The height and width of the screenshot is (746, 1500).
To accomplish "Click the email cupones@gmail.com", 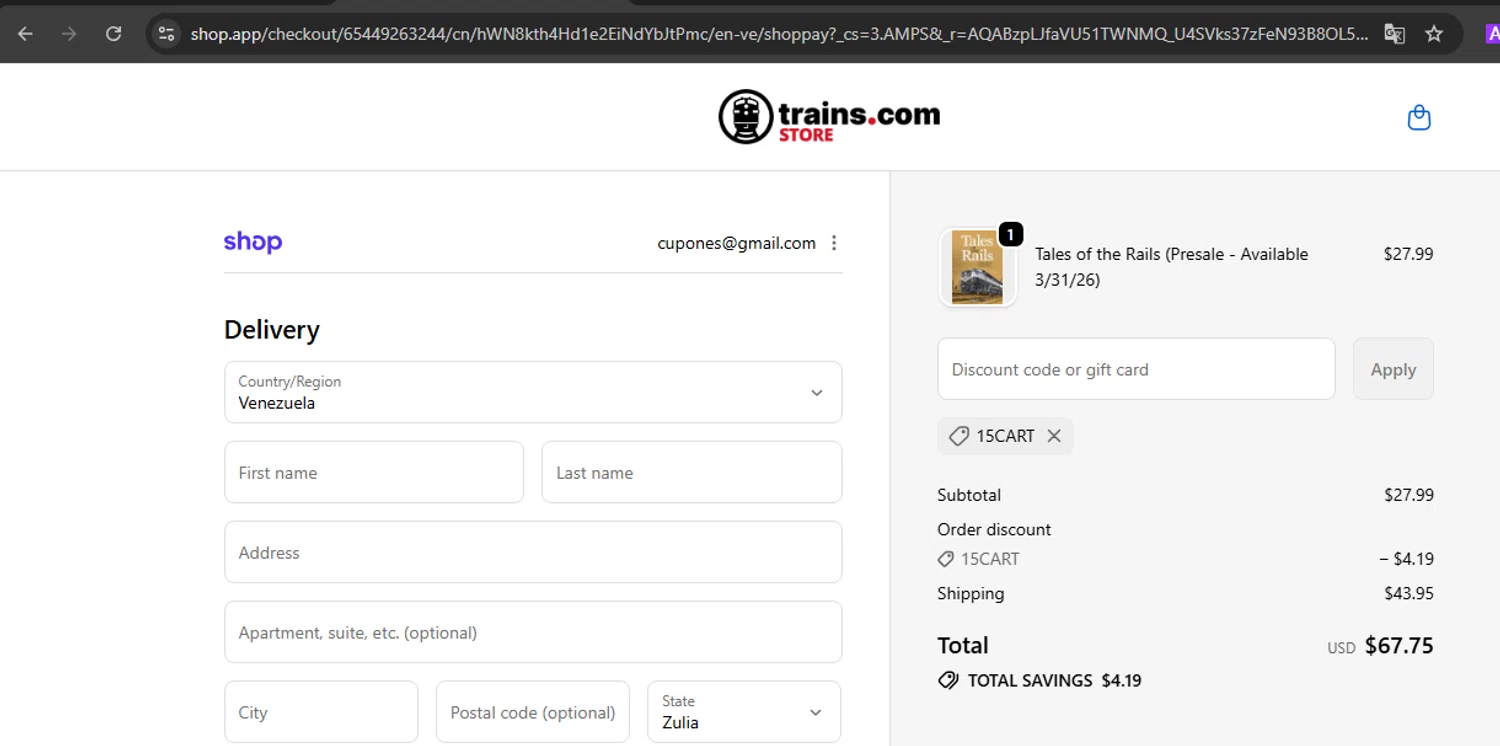I will (x=736, y=243).
